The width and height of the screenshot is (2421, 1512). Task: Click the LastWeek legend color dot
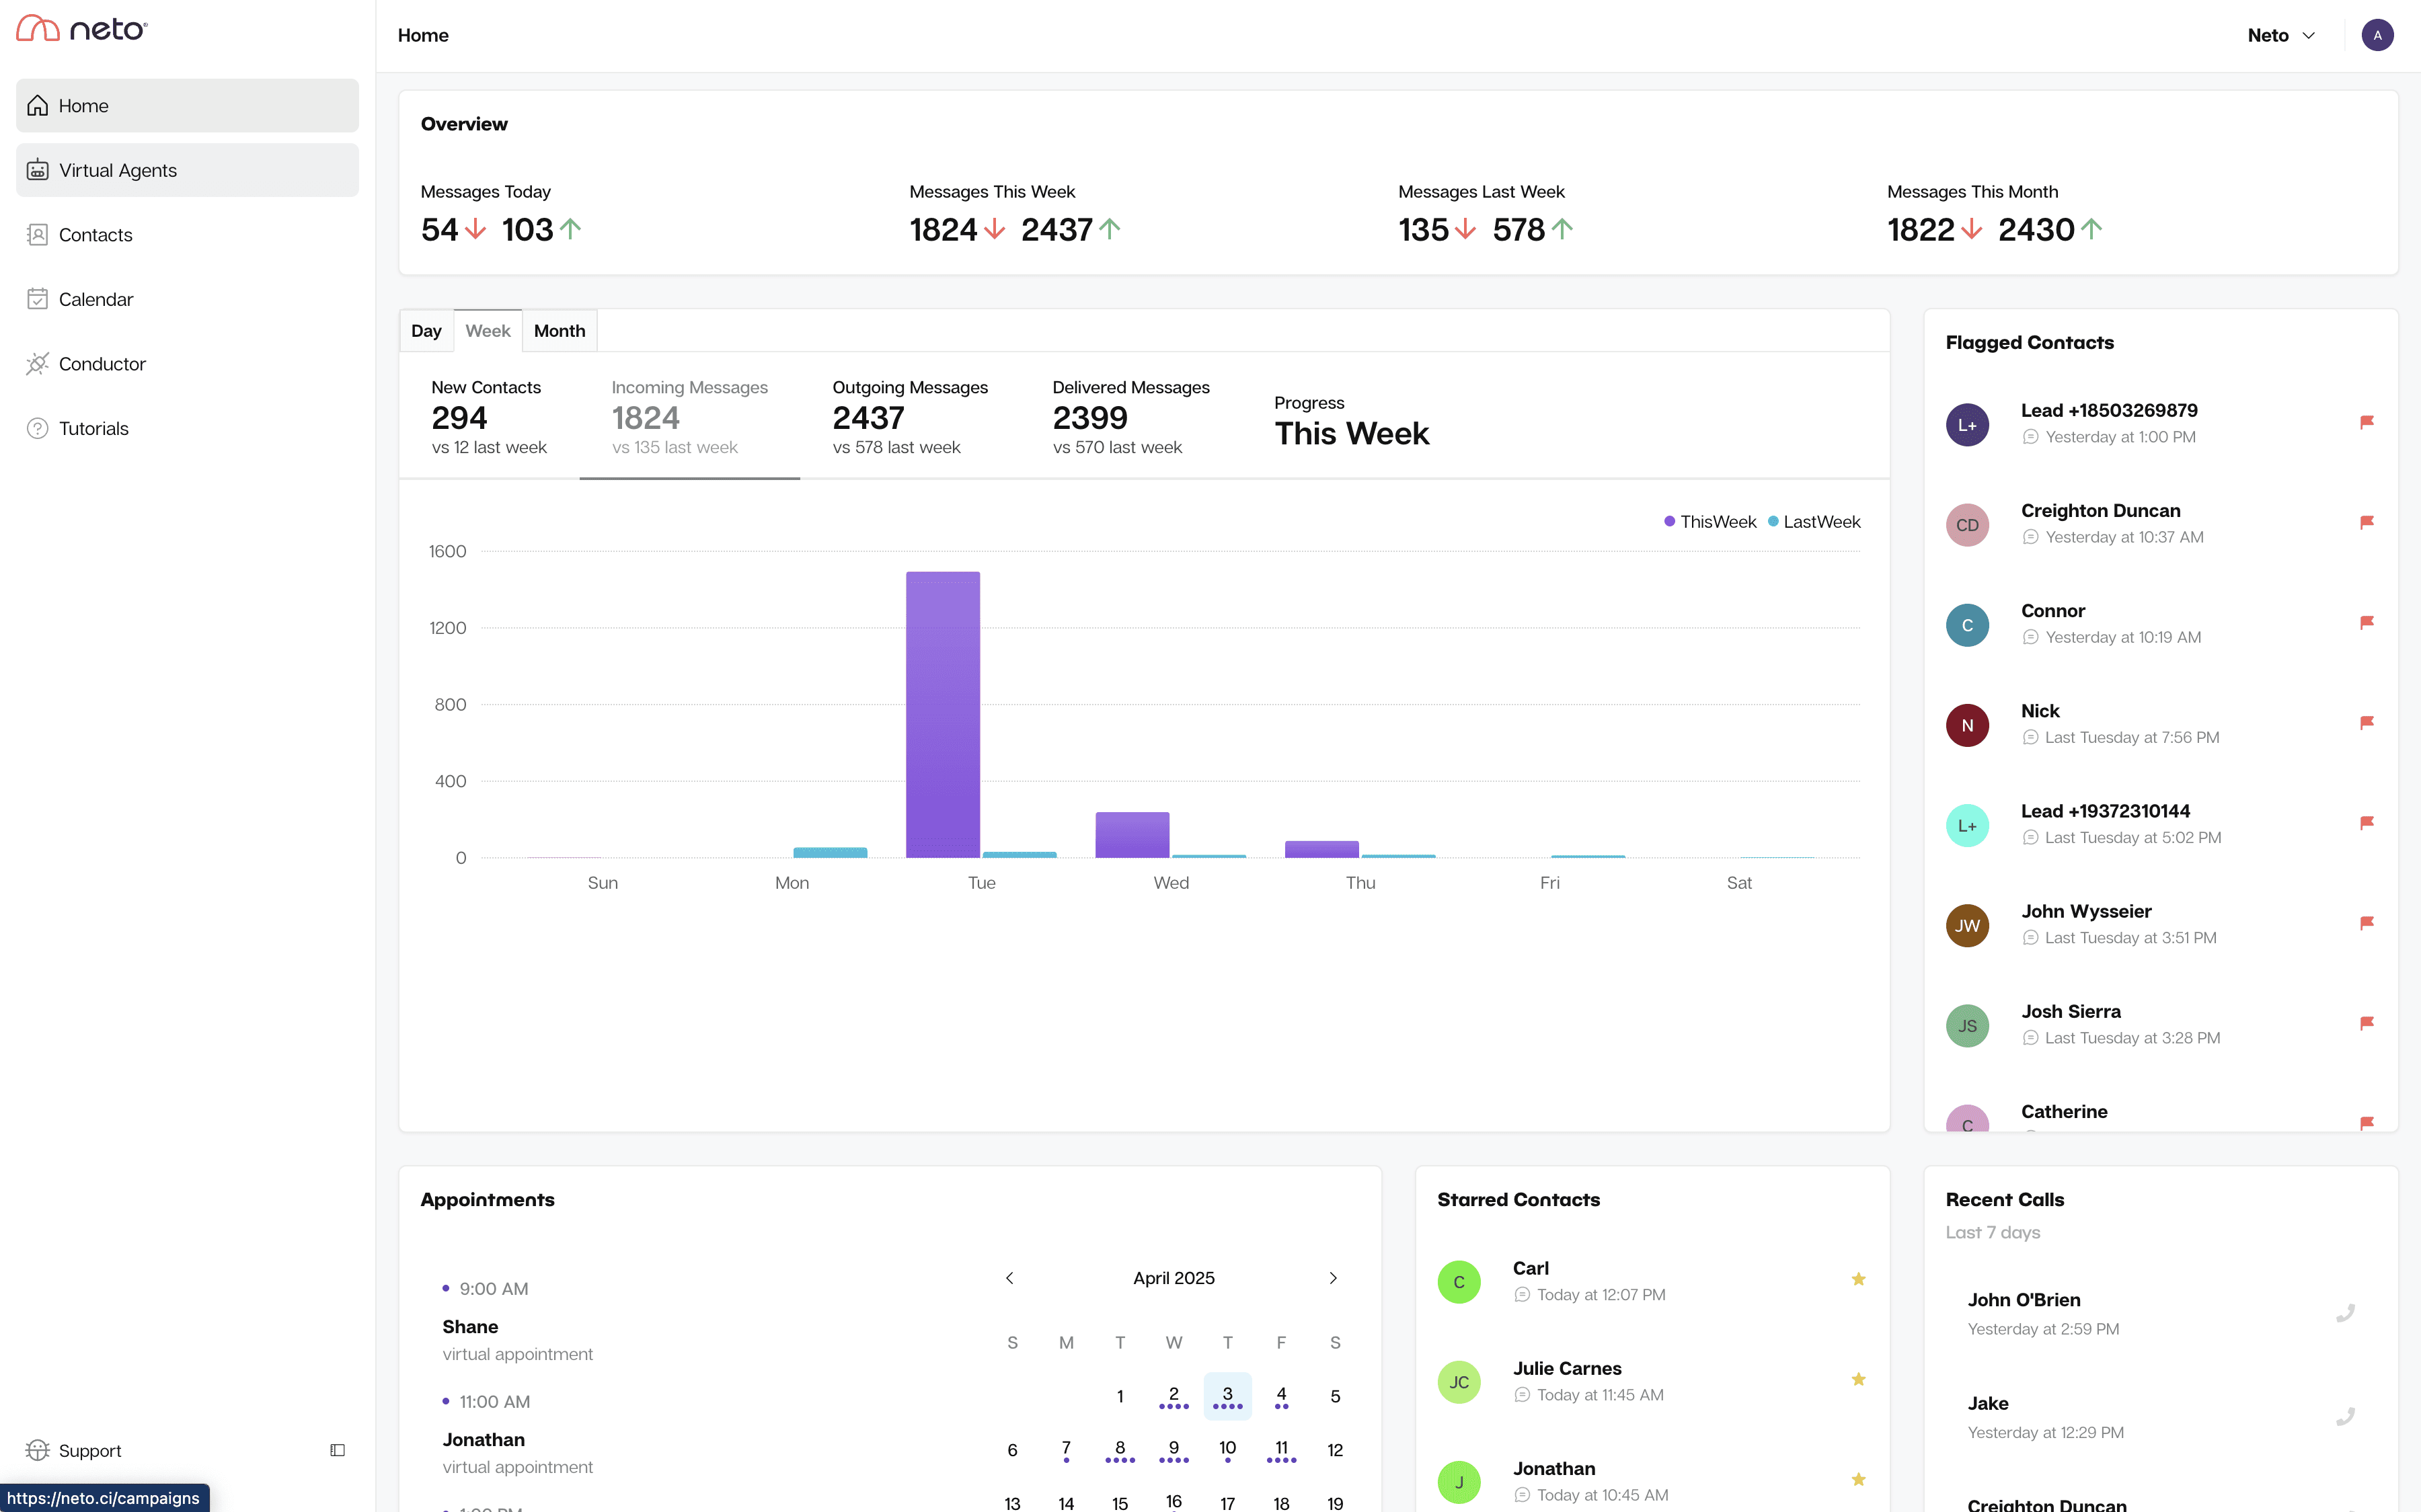click(x=1772, y=521)
